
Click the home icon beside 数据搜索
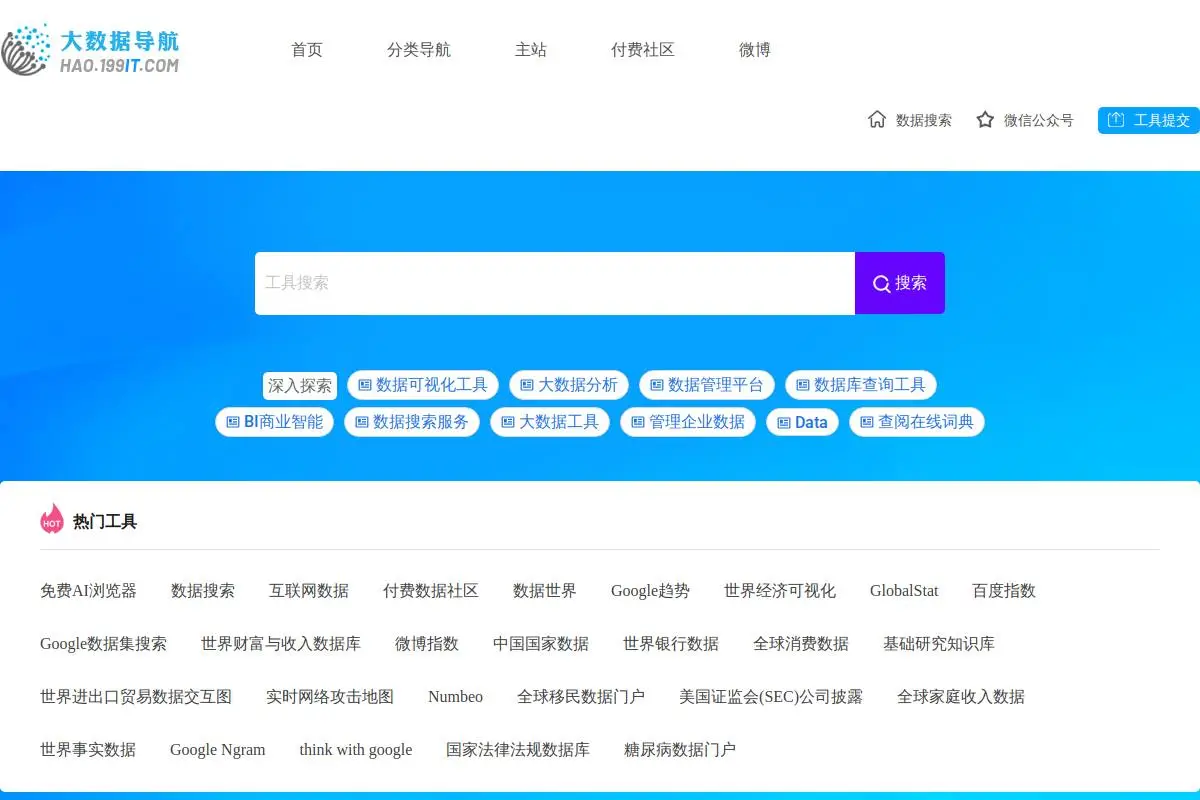click(877, 120)
